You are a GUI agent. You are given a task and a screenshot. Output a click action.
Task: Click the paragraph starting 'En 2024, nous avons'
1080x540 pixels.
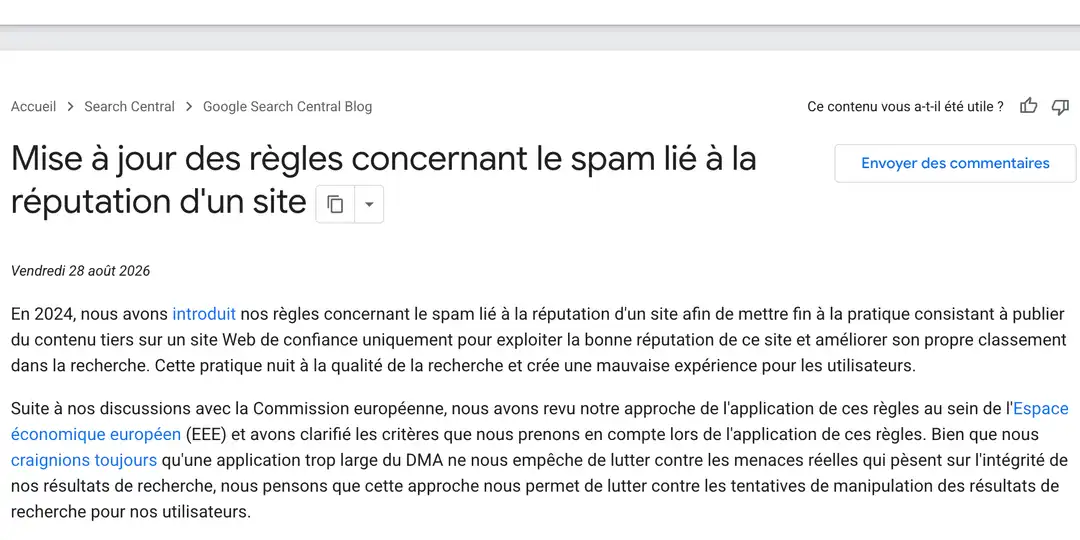click(x=539, y=340)
